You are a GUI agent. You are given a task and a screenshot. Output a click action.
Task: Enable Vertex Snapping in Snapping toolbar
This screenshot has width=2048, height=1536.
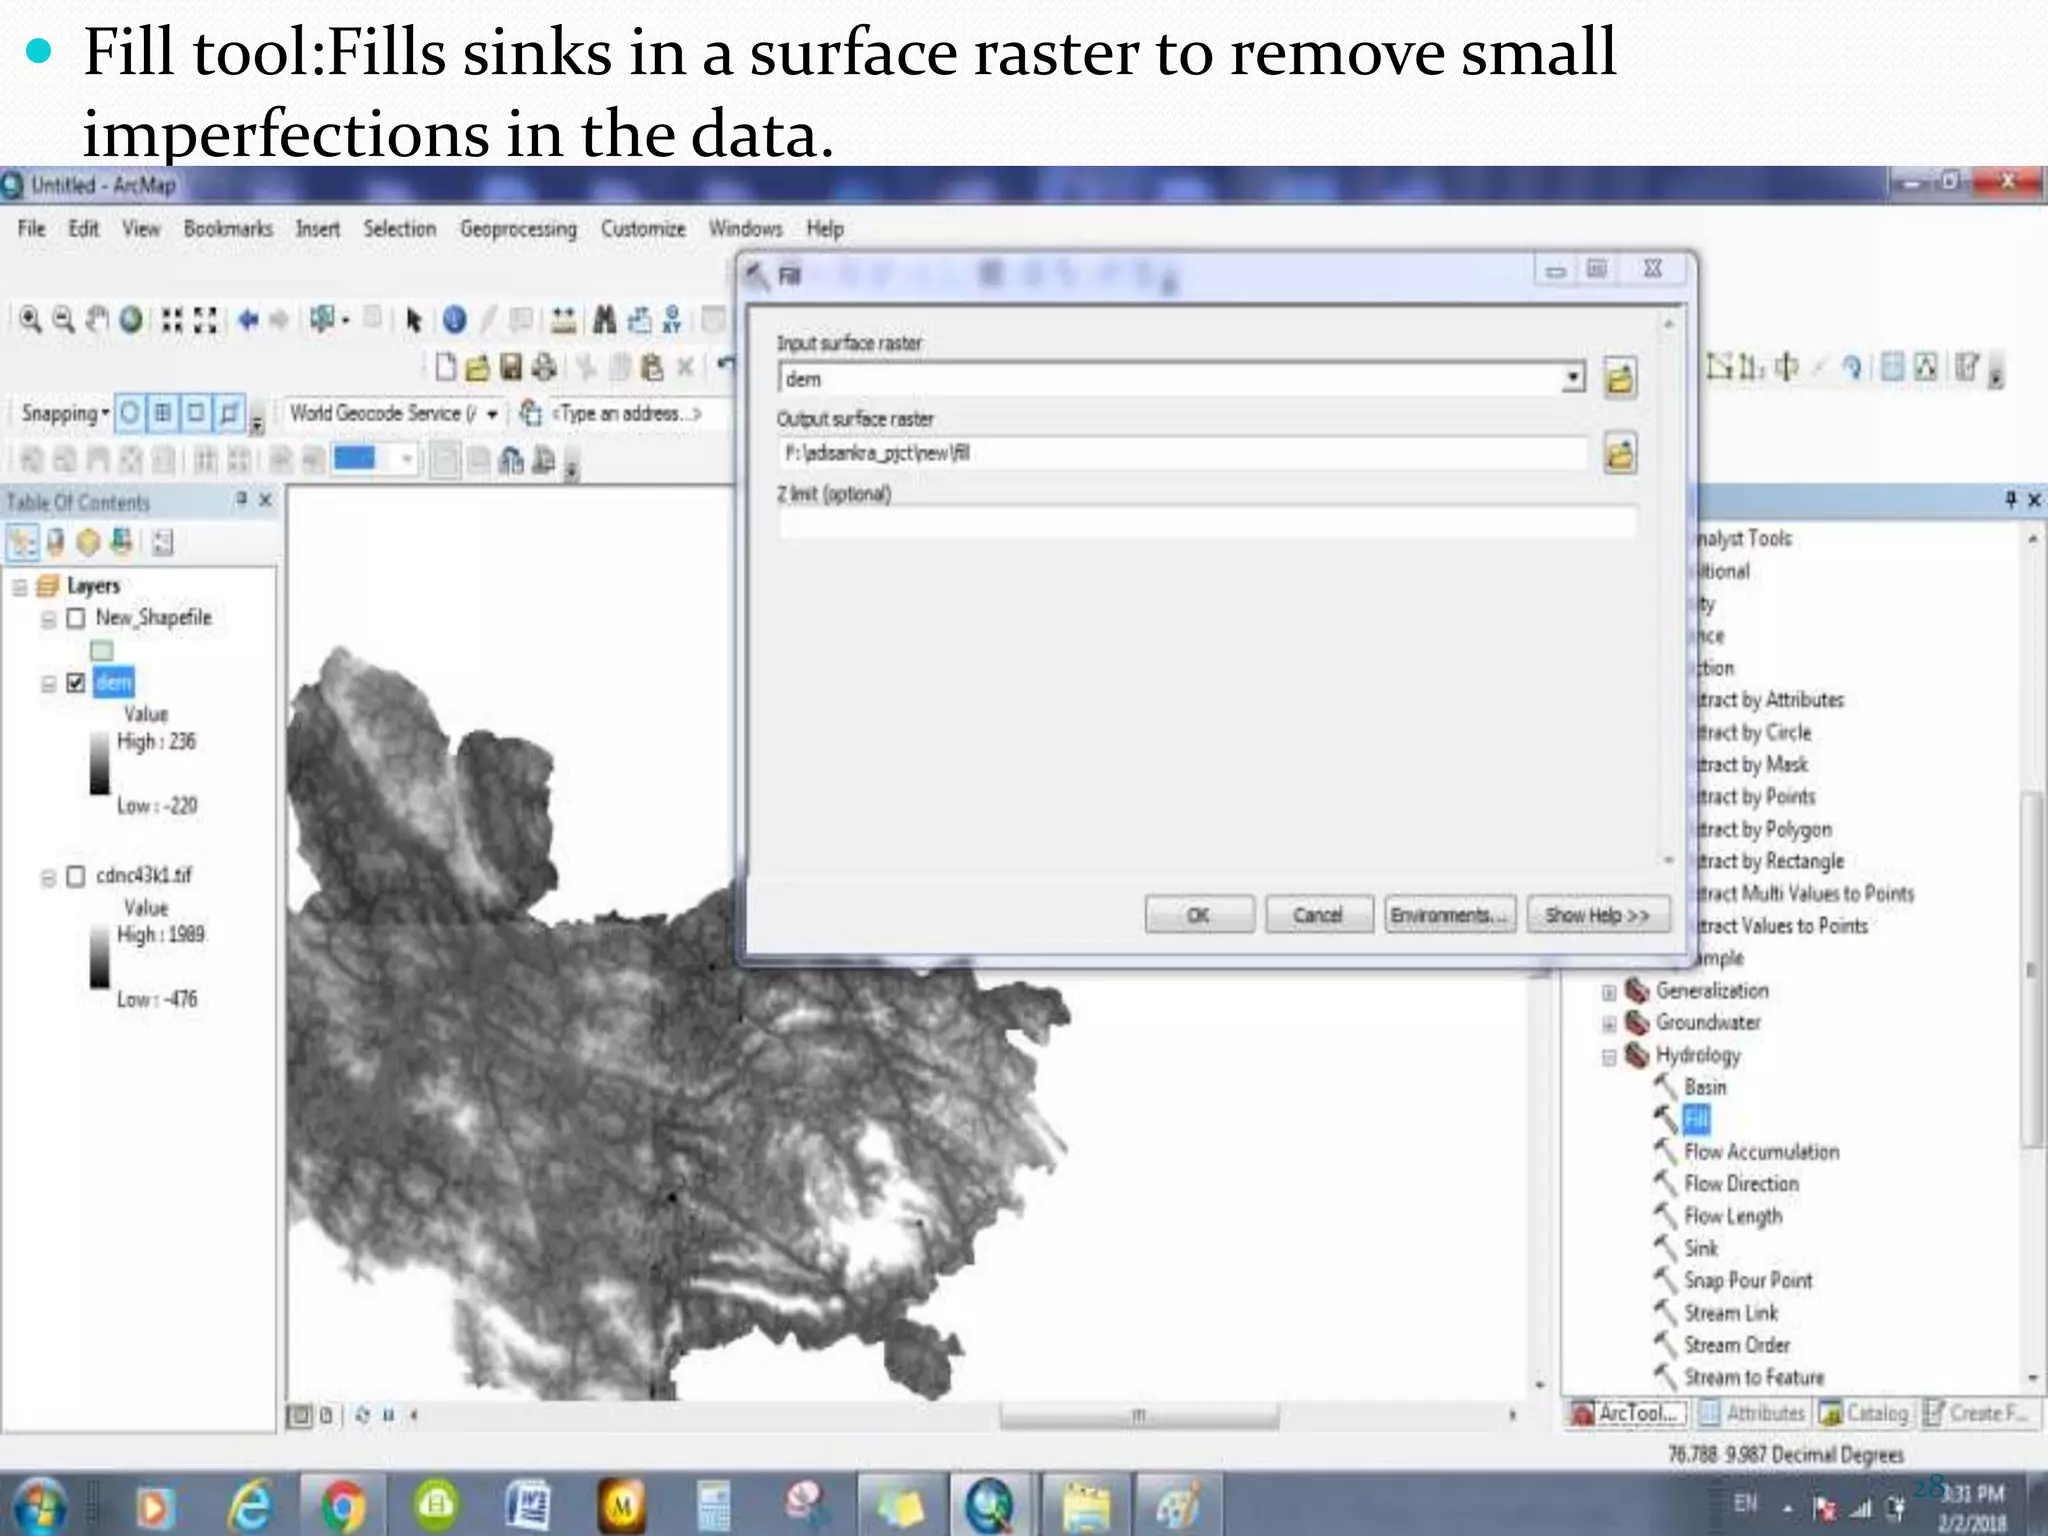tap(196, 413)
